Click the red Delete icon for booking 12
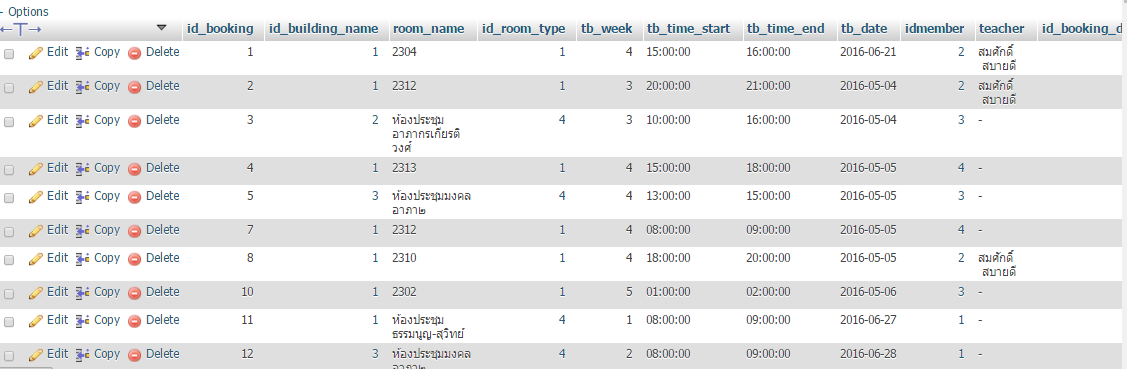This screenshot has height=369, width=1127. click(x=134, y=355)
